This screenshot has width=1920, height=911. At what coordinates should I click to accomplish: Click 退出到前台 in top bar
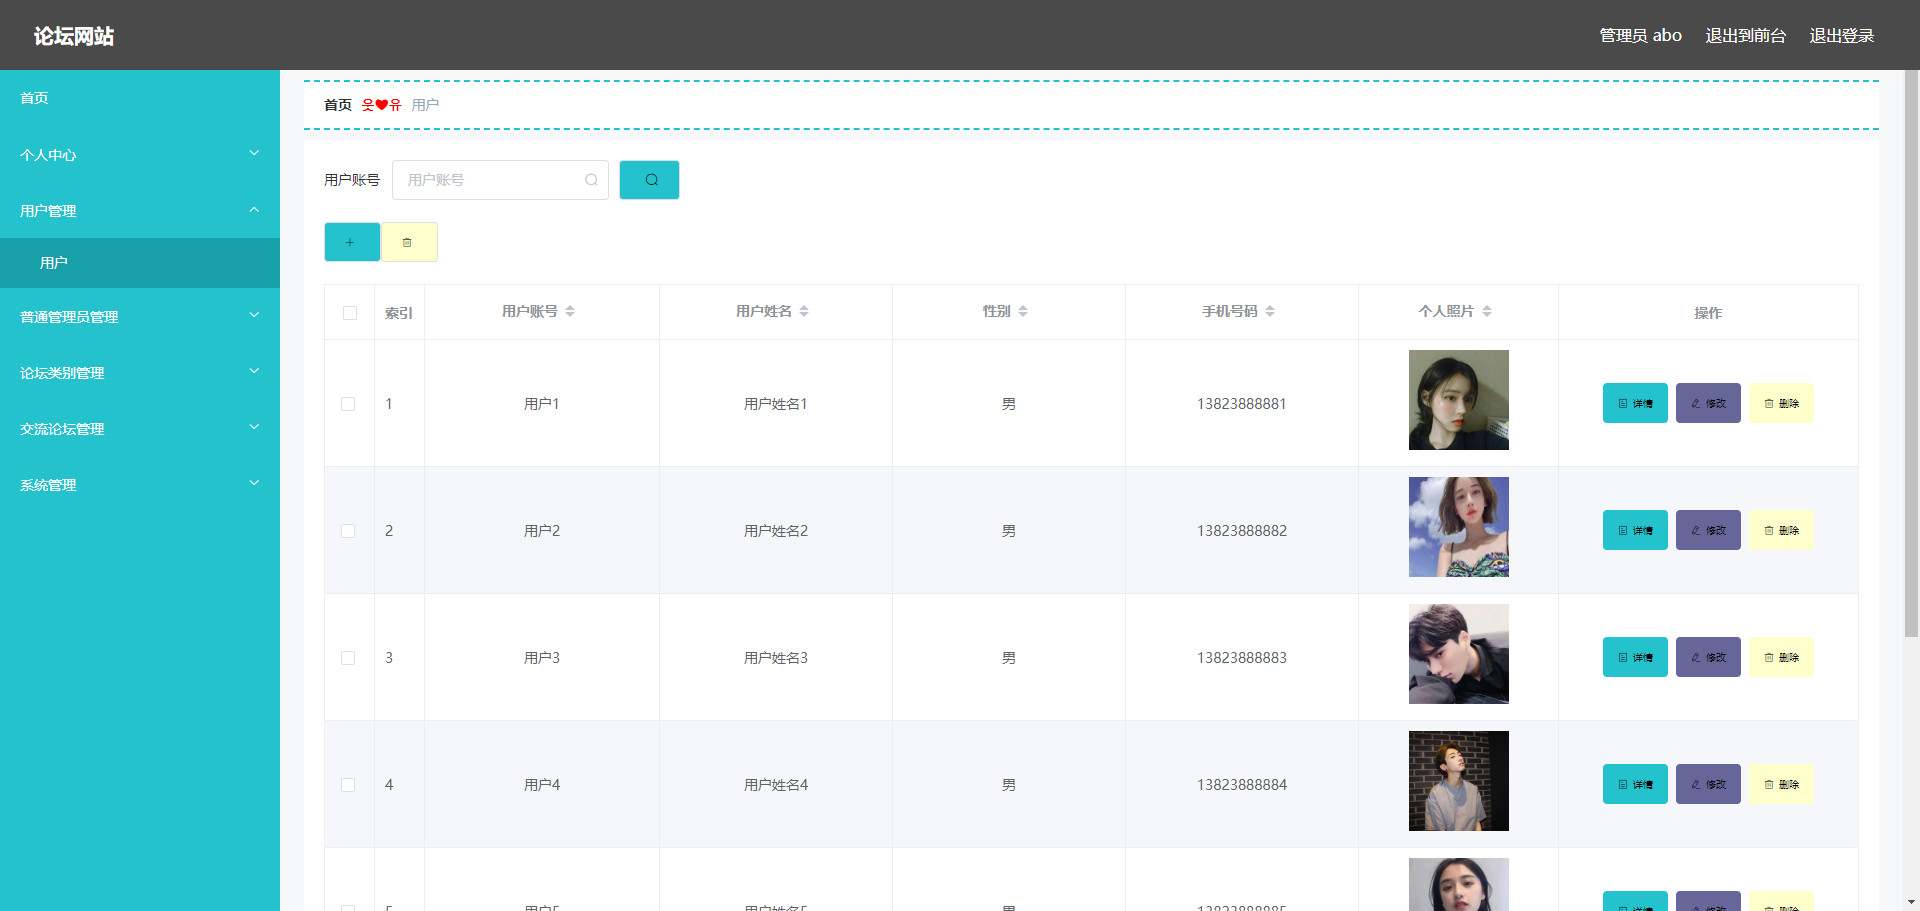click(1745, 35)
